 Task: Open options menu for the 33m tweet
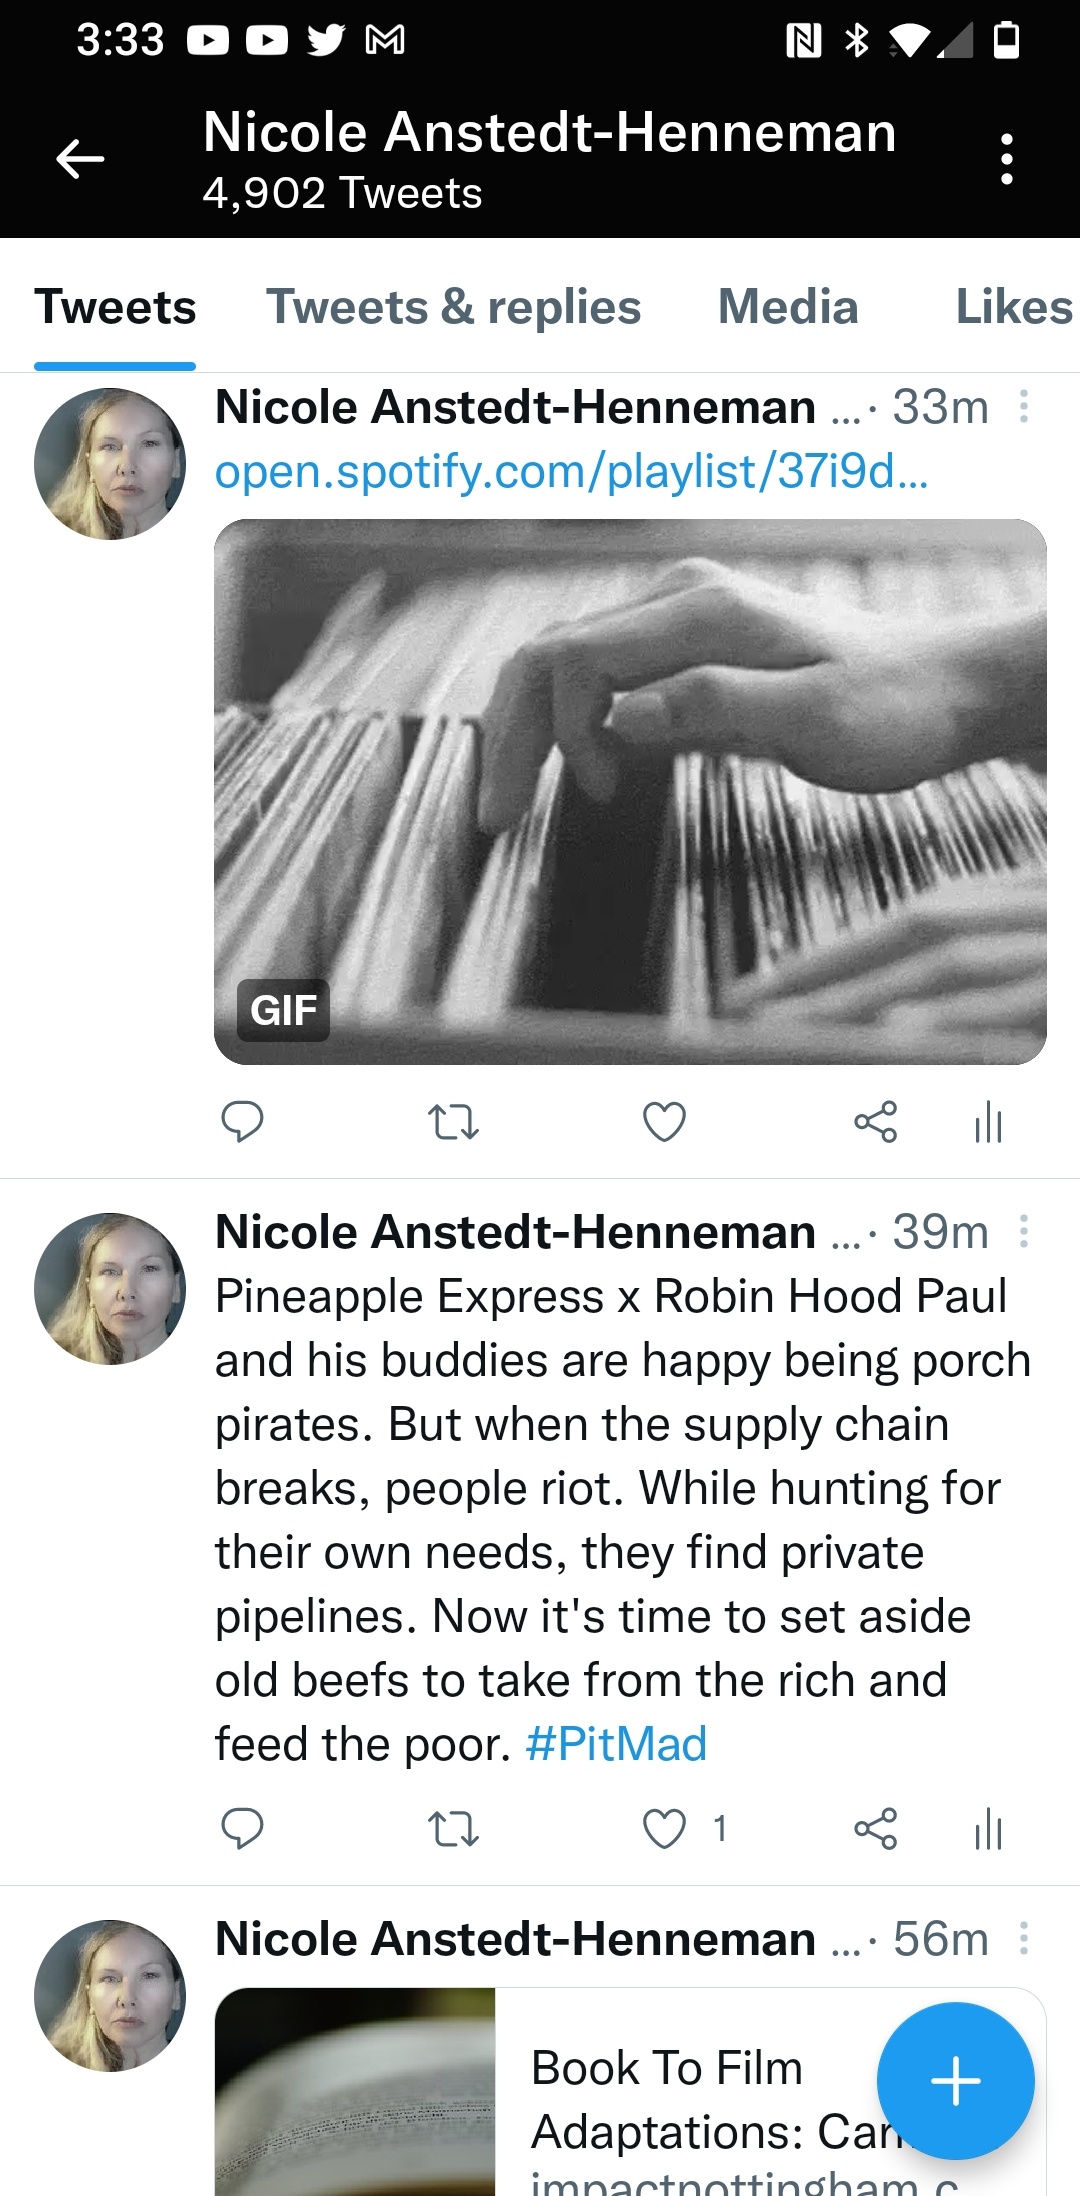(x=1024, y=406)
